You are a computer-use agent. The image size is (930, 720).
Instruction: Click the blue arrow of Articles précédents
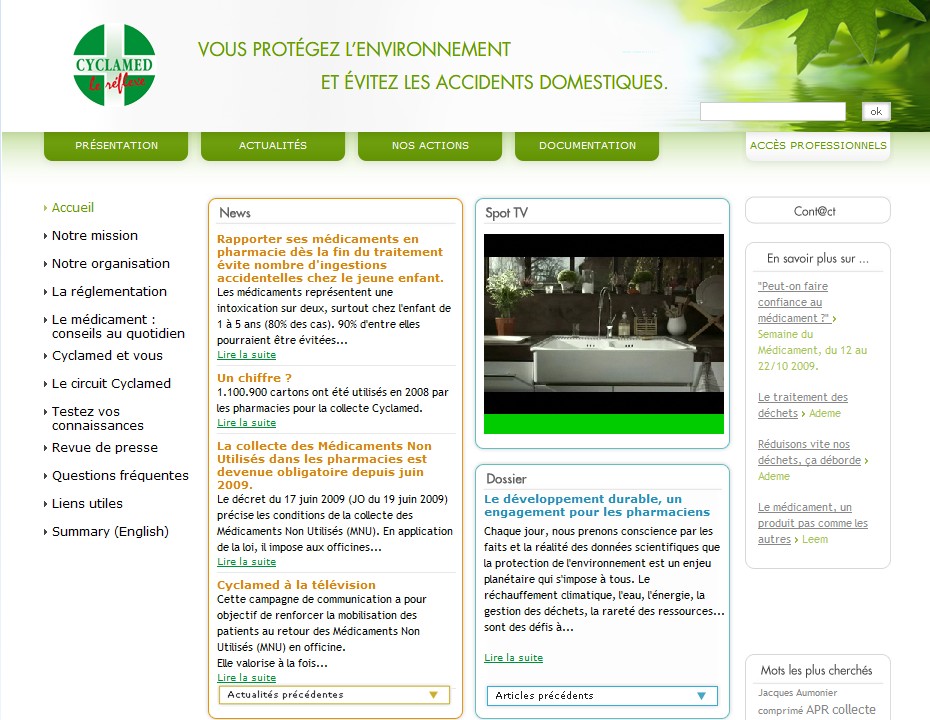pos(702,696)
